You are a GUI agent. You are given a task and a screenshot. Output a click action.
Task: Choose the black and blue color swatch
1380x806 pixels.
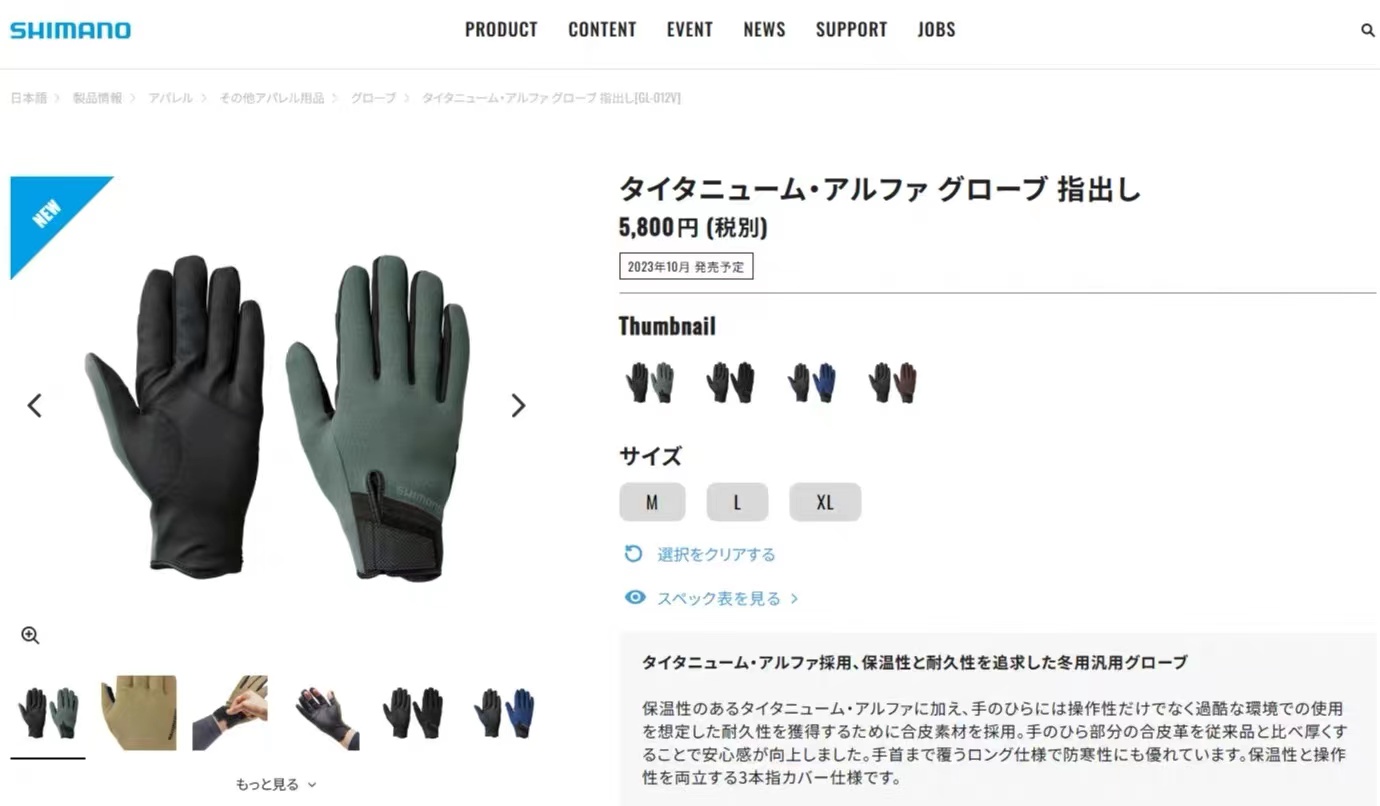click(812, 382)
